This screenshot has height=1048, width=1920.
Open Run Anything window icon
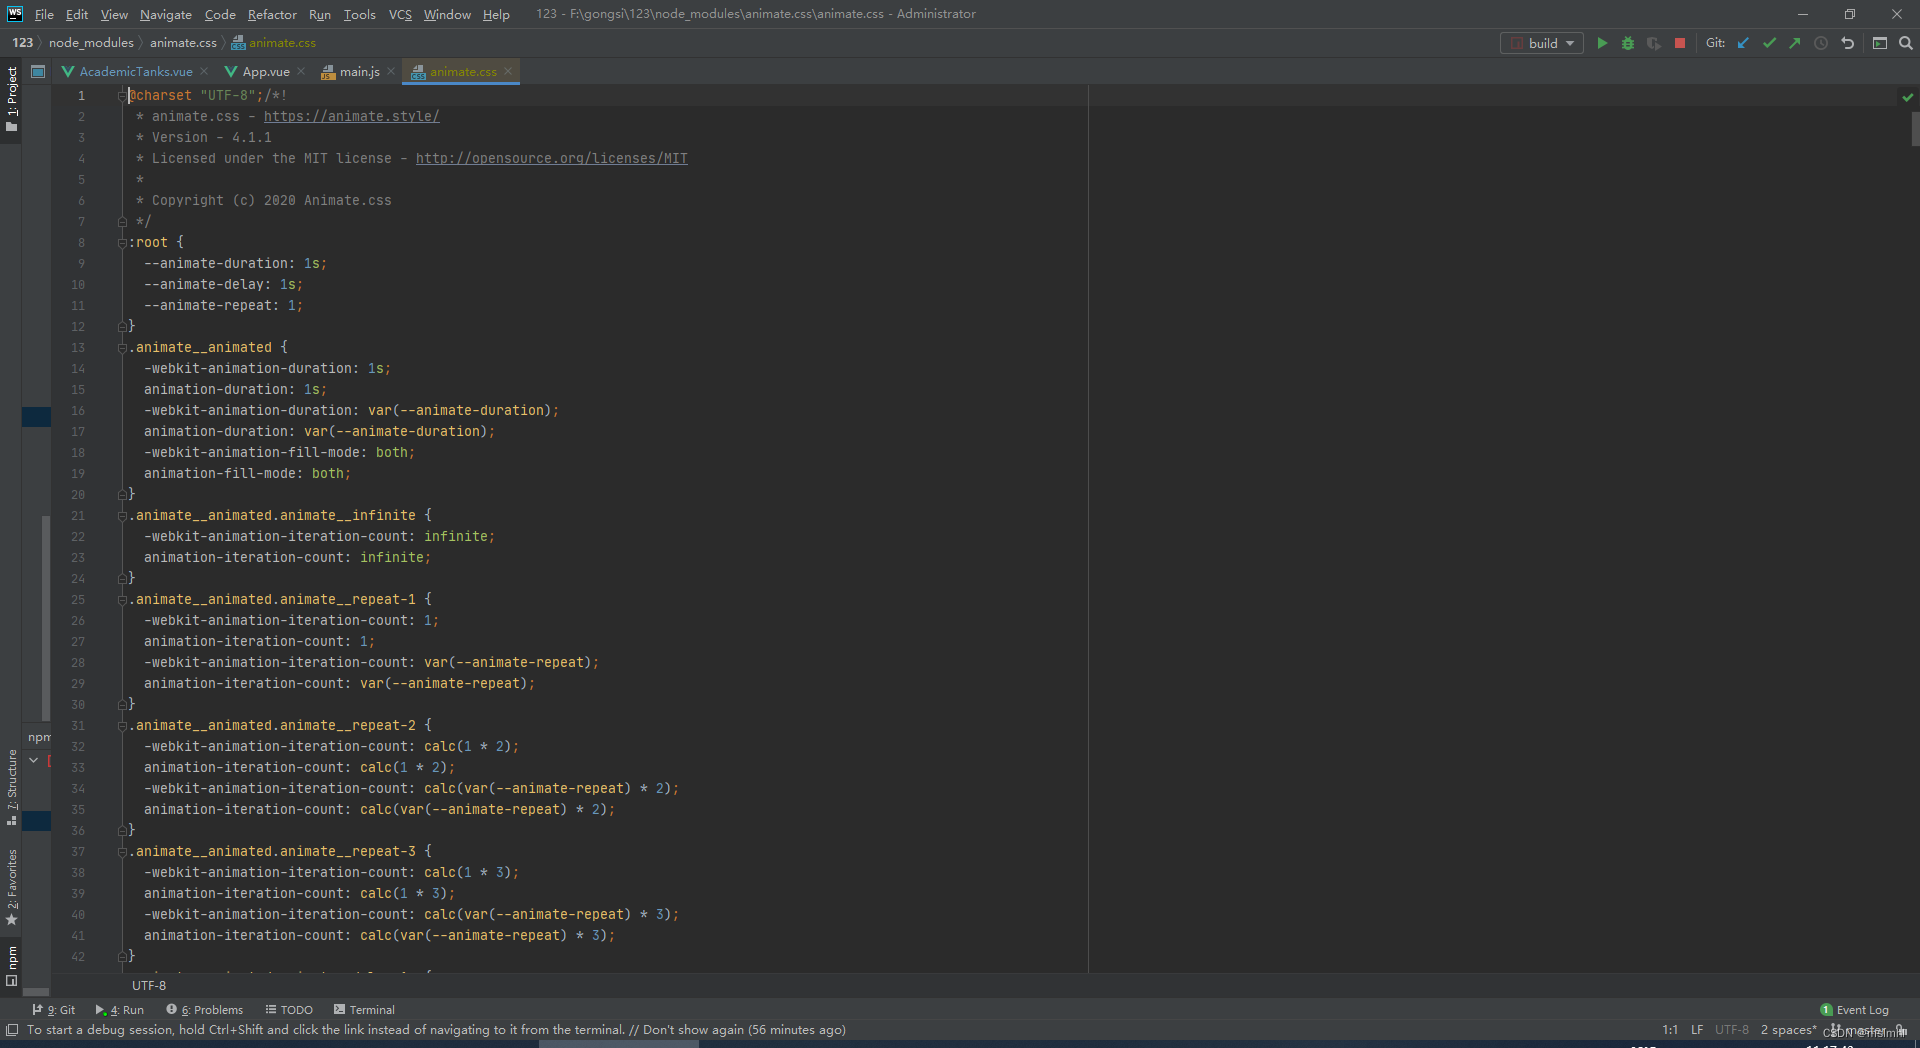[1880, 43]
